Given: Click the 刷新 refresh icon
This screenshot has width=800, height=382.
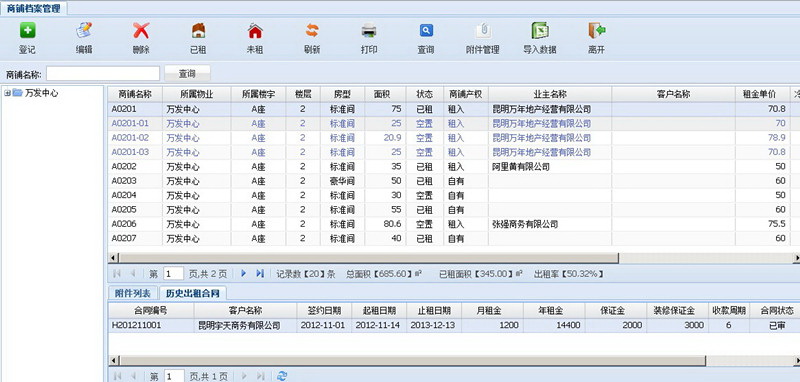Looking at the screenshot, I should (x=312, y=31).
